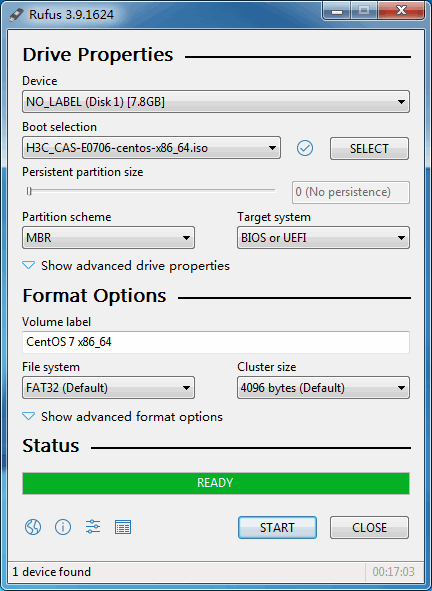Click the START button
The width and height of the screenshot is (432, 591).
pos(277,527)
